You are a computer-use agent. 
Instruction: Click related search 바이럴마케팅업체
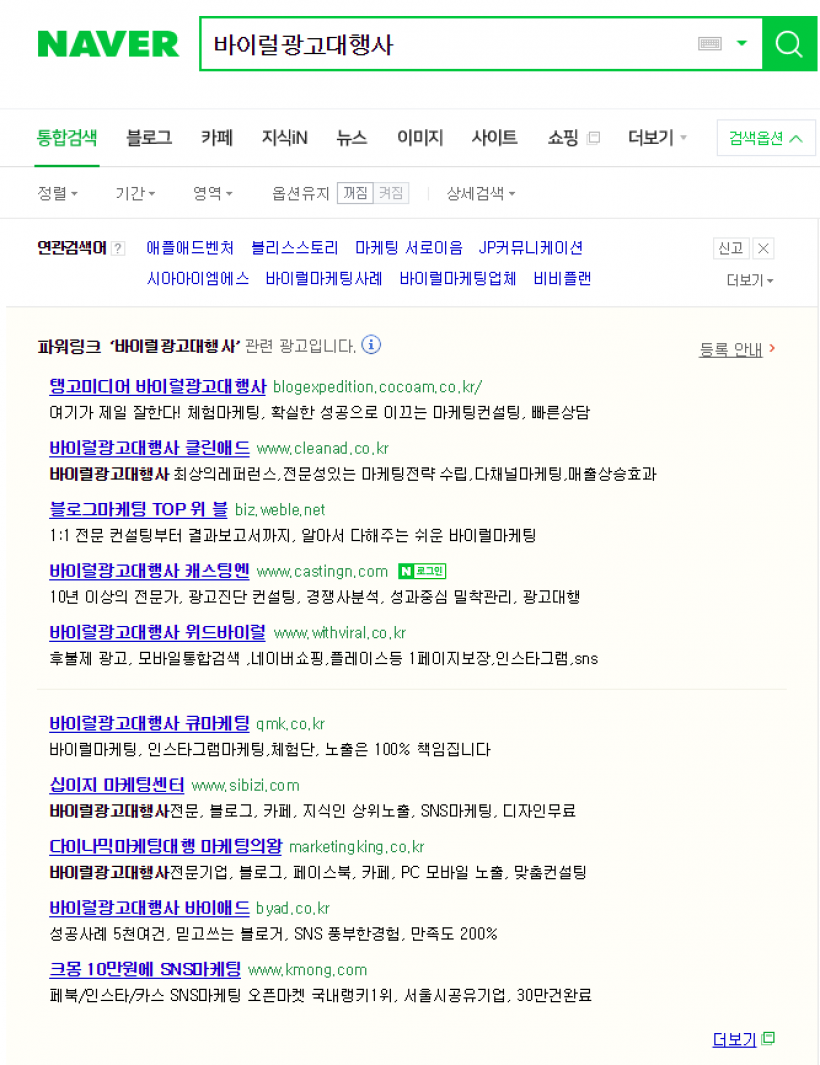click(x=458, y=278)
